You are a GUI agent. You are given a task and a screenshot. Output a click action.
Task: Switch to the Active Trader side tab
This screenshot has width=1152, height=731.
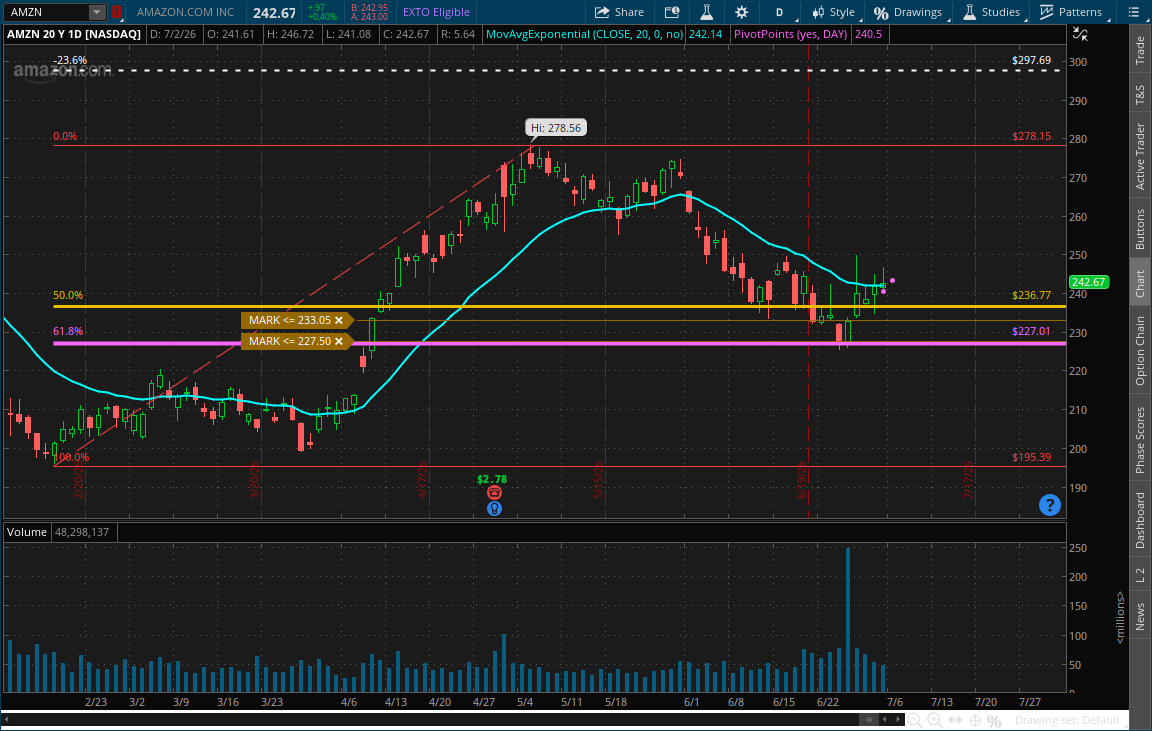point(1140,156)
